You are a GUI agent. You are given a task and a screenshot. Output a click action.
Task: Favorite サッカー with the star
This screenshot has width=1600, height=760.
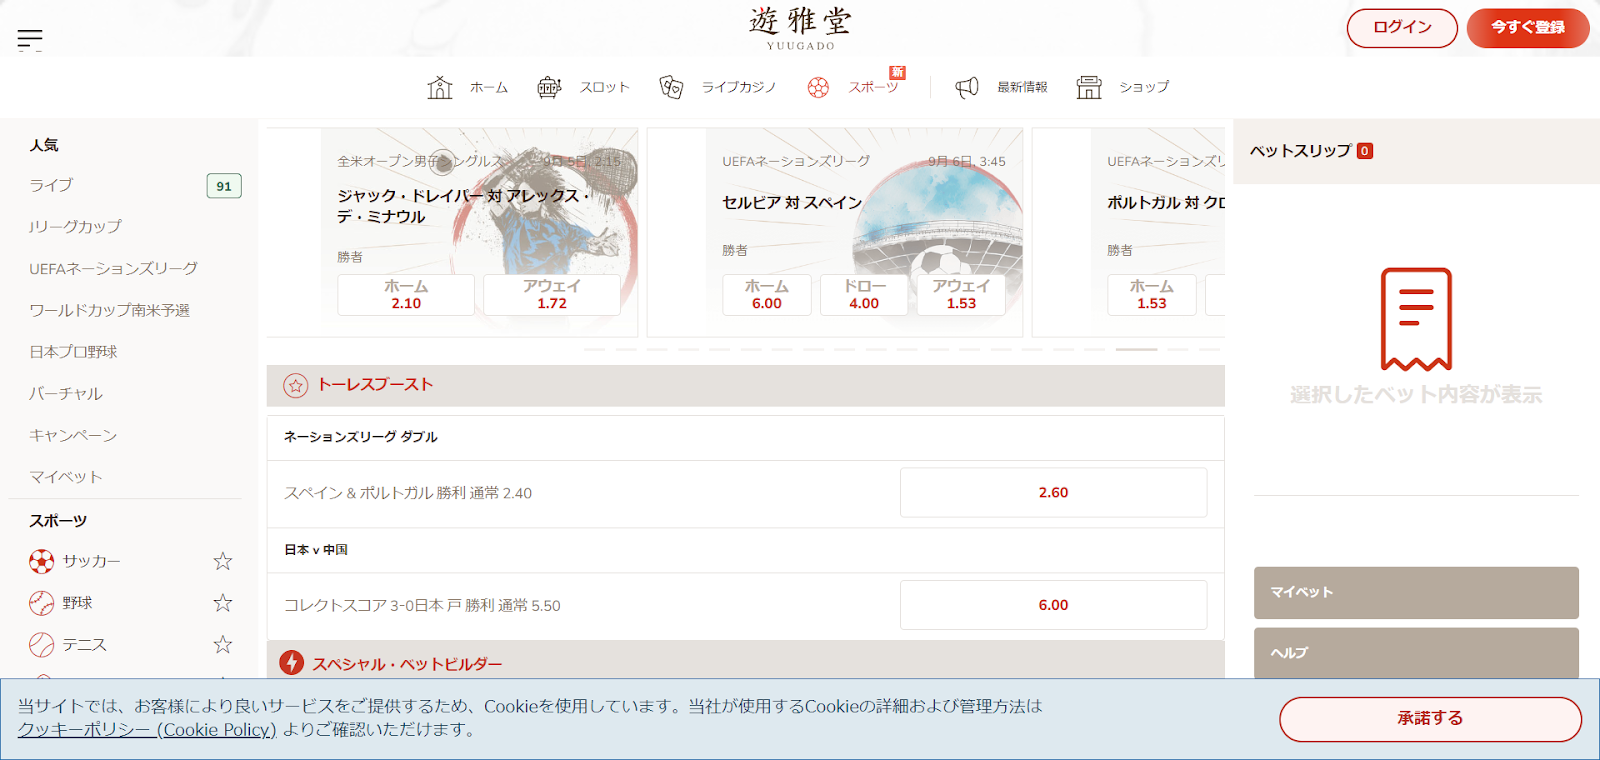(223, 562)
